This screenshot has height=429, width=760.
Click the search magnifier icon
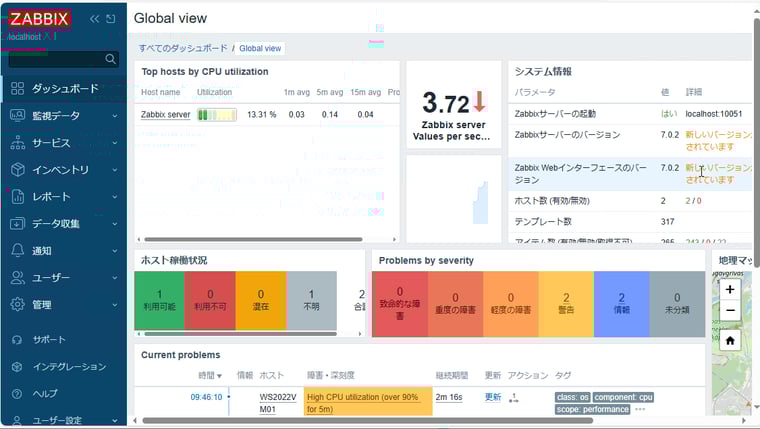click(x=111, y=59)
